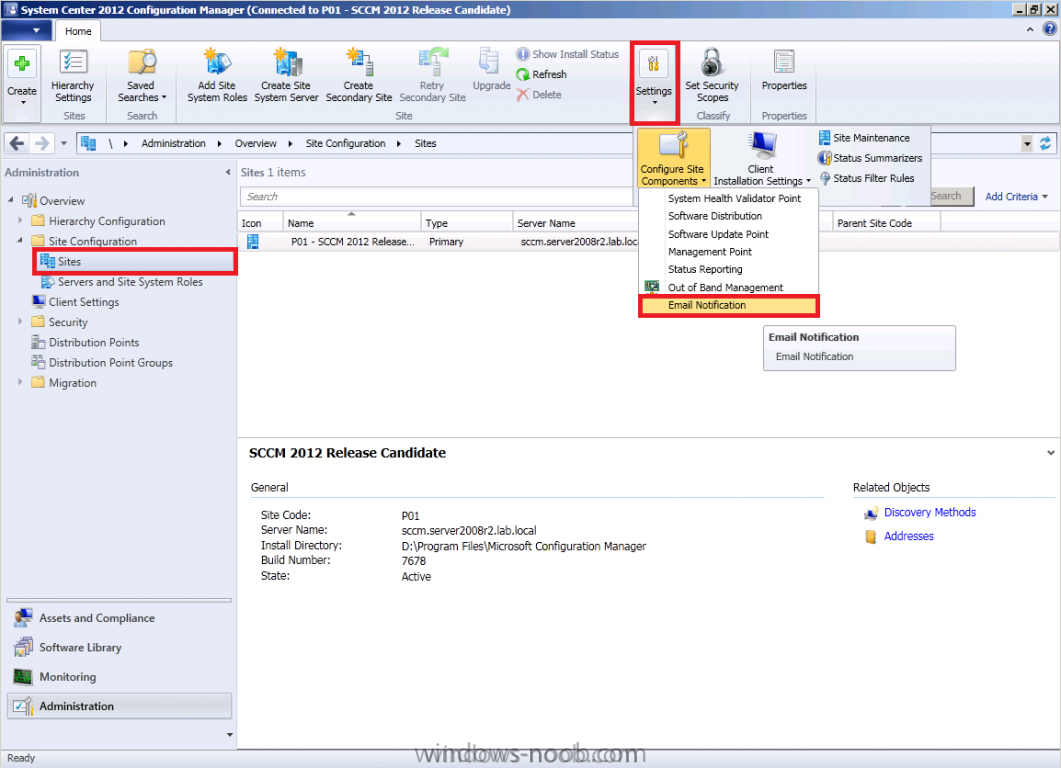
Task: Open Hierarchy Settings in the ribbon
Action: [x=72, y=76]
